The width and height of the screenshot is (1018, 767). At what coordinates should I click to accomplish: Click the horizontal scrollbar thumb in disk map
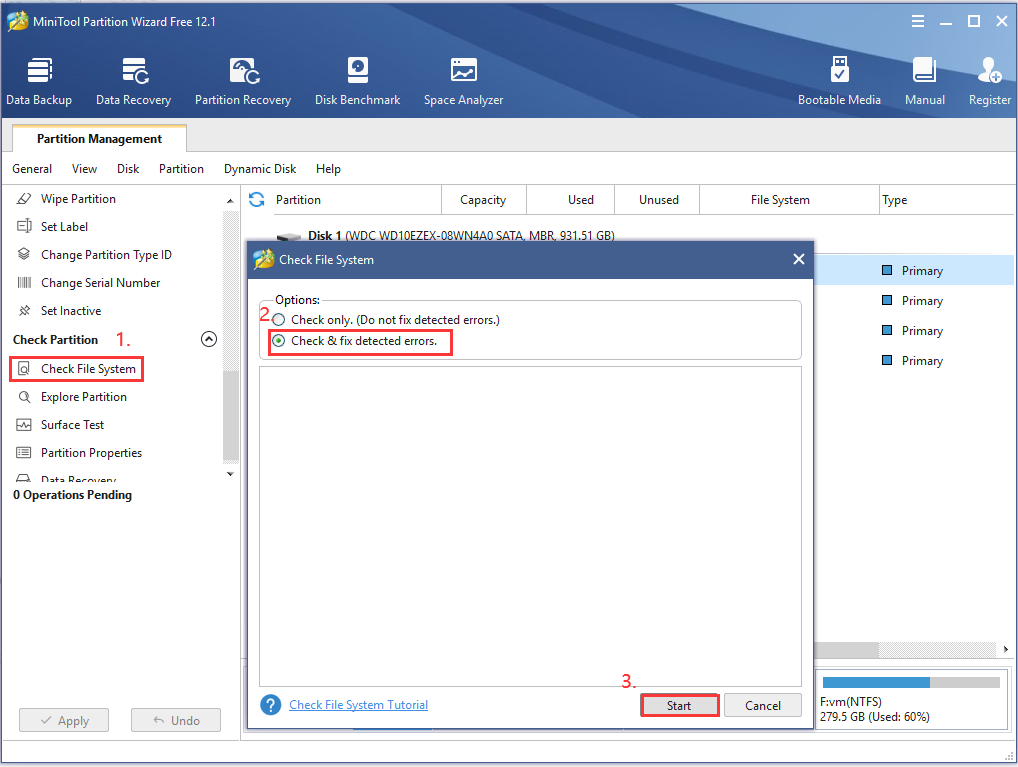coord(846,649)
